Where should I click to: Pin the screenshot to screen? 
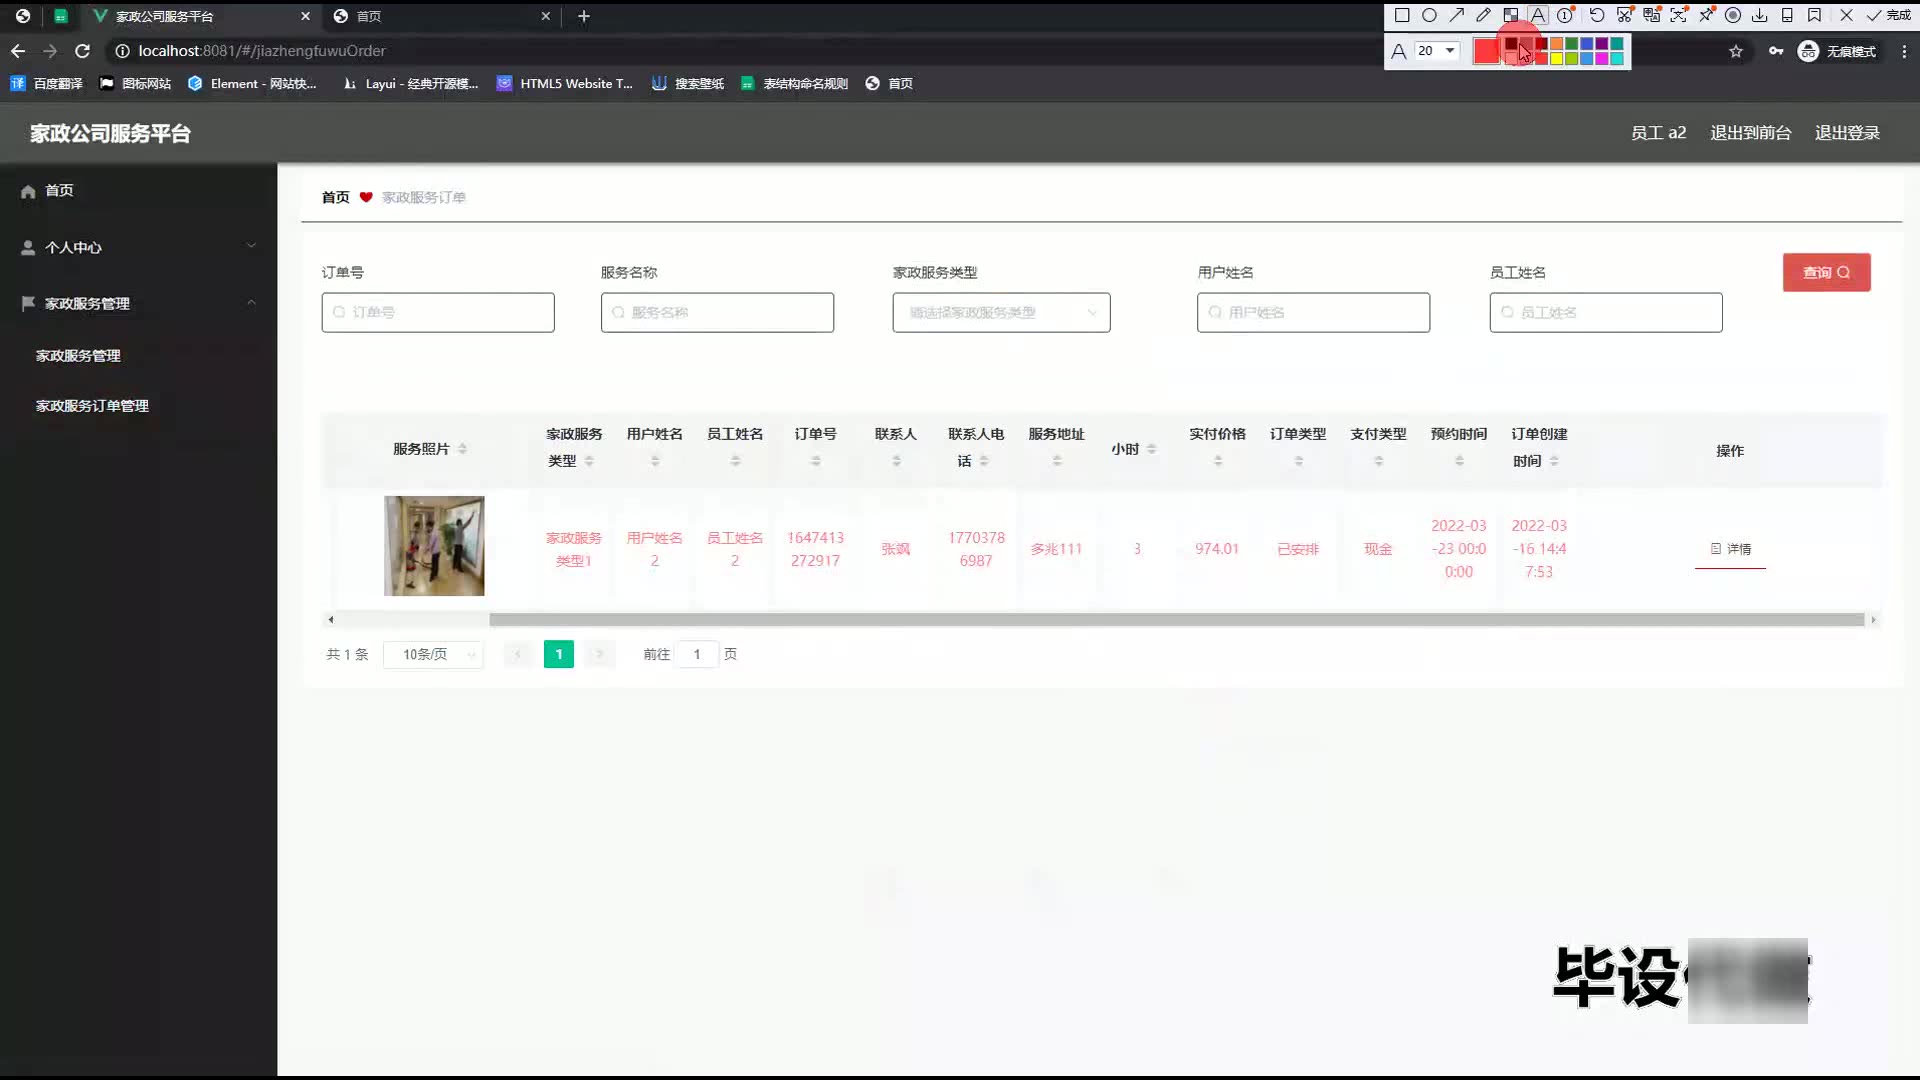pyautogui.click(x=1706, y=15)
